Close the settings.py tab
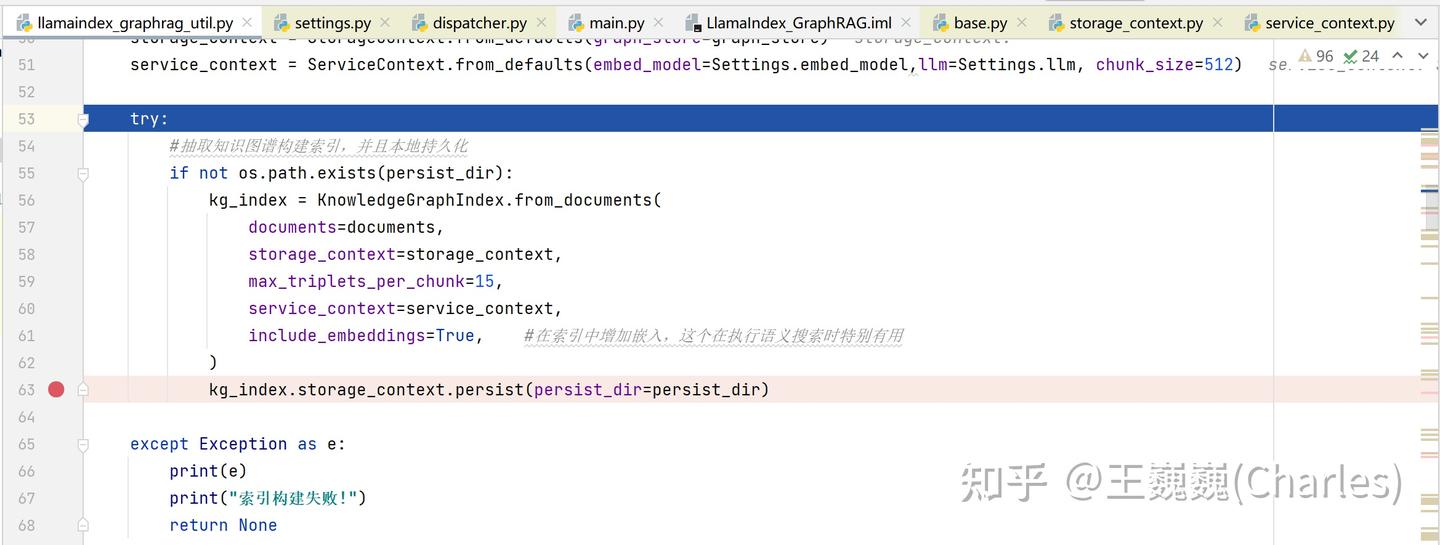The image size is (1440, 545). point(387,22)
